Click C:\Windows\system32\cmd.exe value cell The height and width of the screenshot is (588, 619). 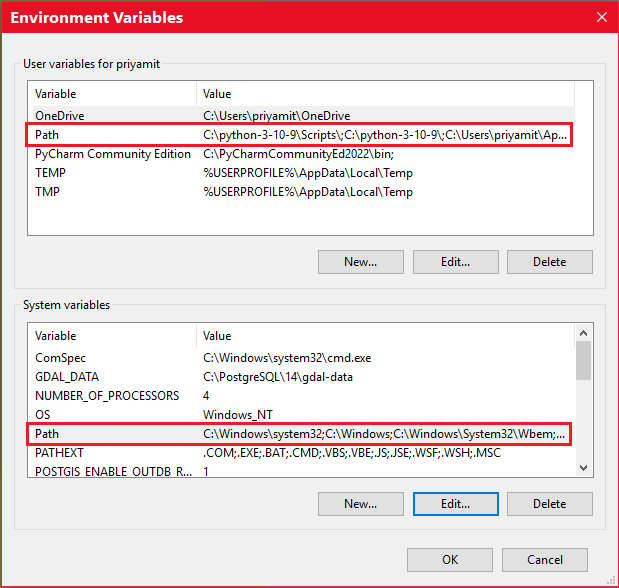(287, 358)
